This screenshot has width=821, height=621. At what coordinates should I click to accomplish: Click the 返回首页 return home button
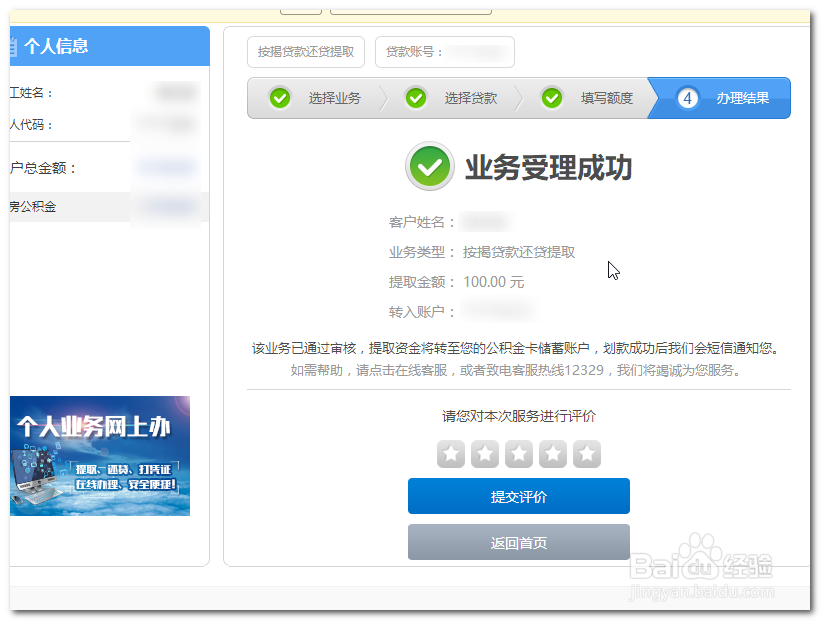[519, 542]
